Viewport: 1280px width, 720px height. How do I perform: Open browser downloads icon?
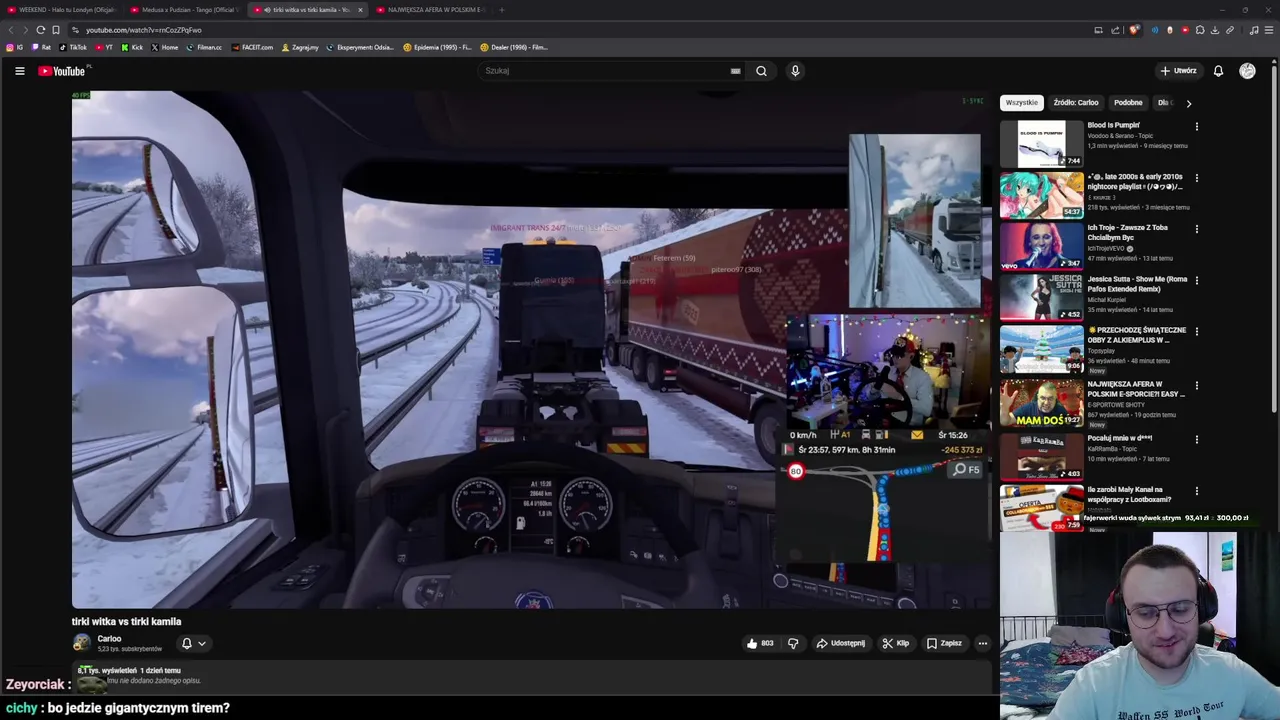click(x=1215, y=30)
